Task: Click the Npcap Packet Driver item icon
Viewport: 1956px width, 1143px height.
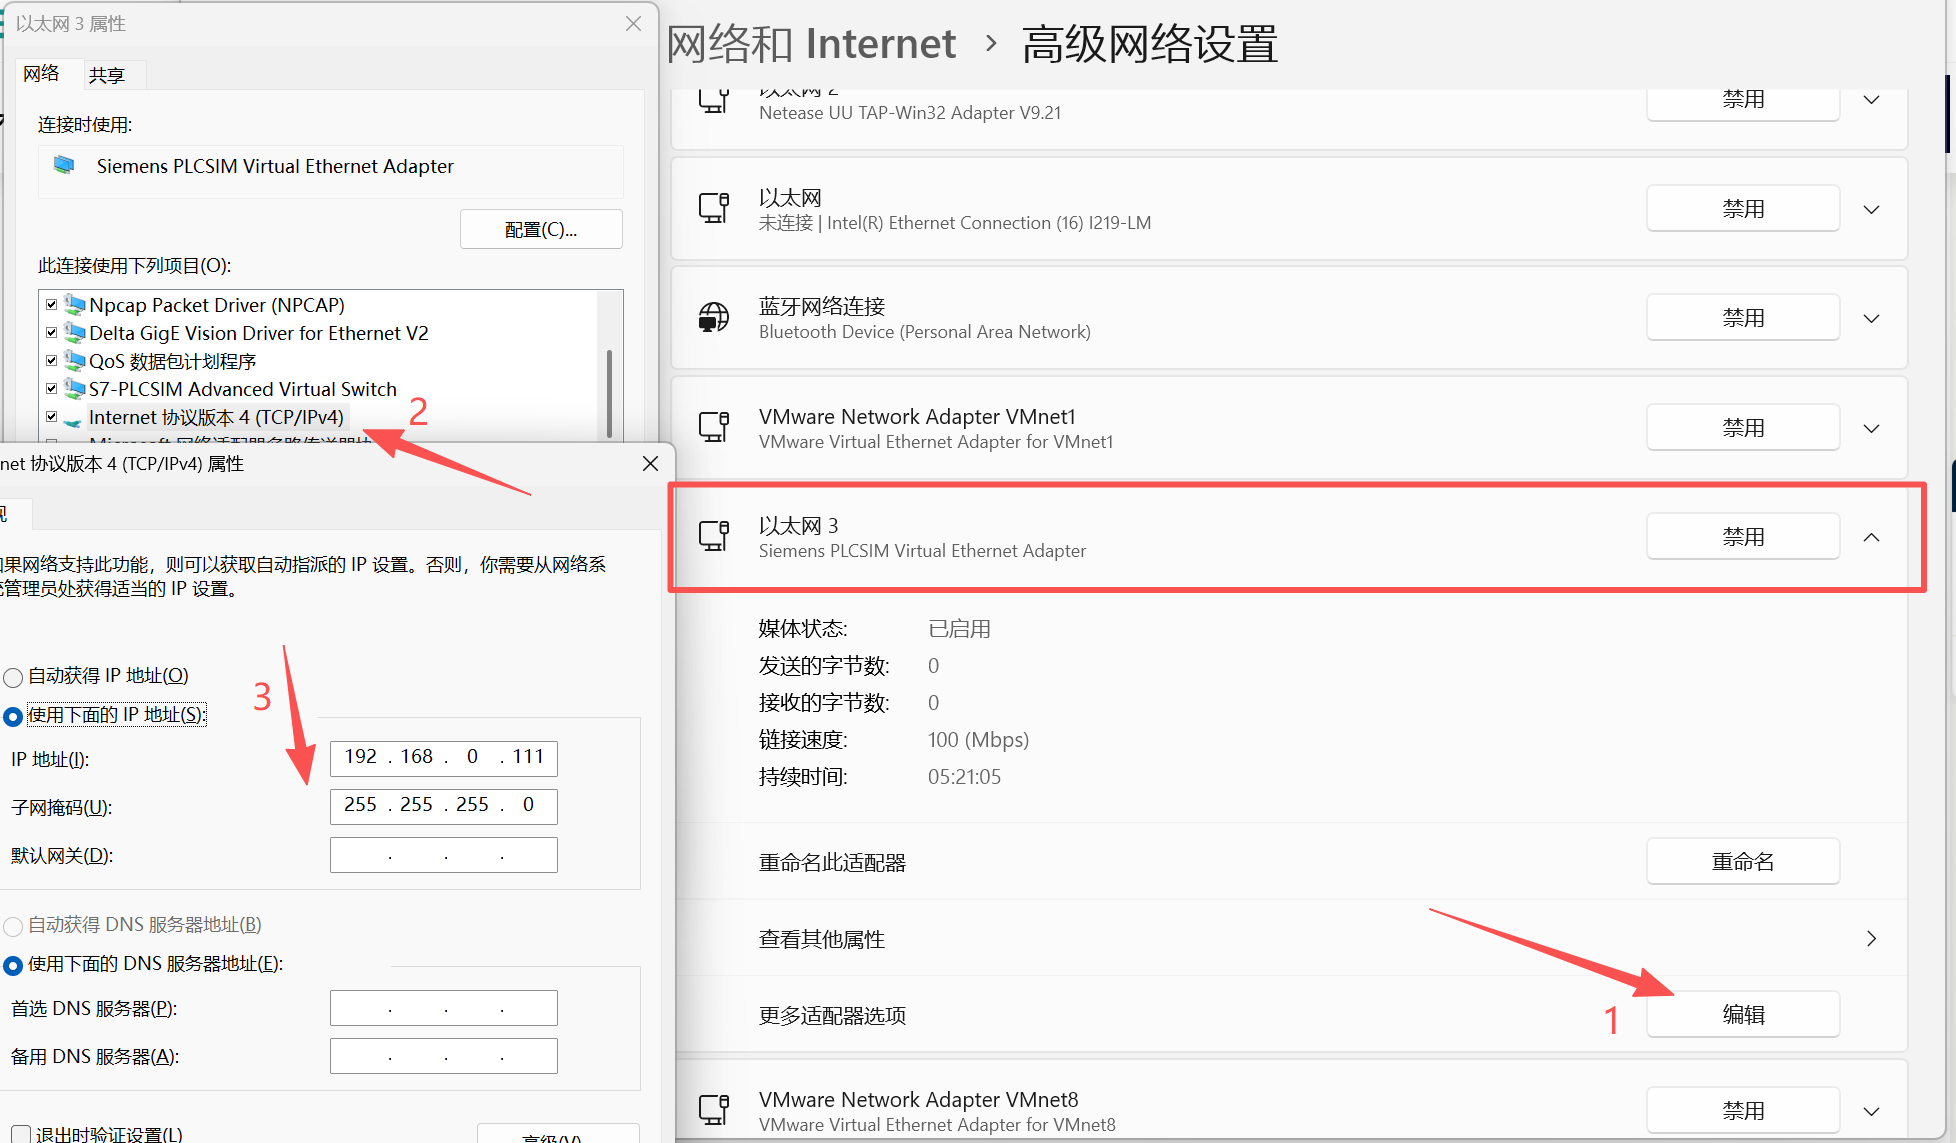Action: click(74, 304)
